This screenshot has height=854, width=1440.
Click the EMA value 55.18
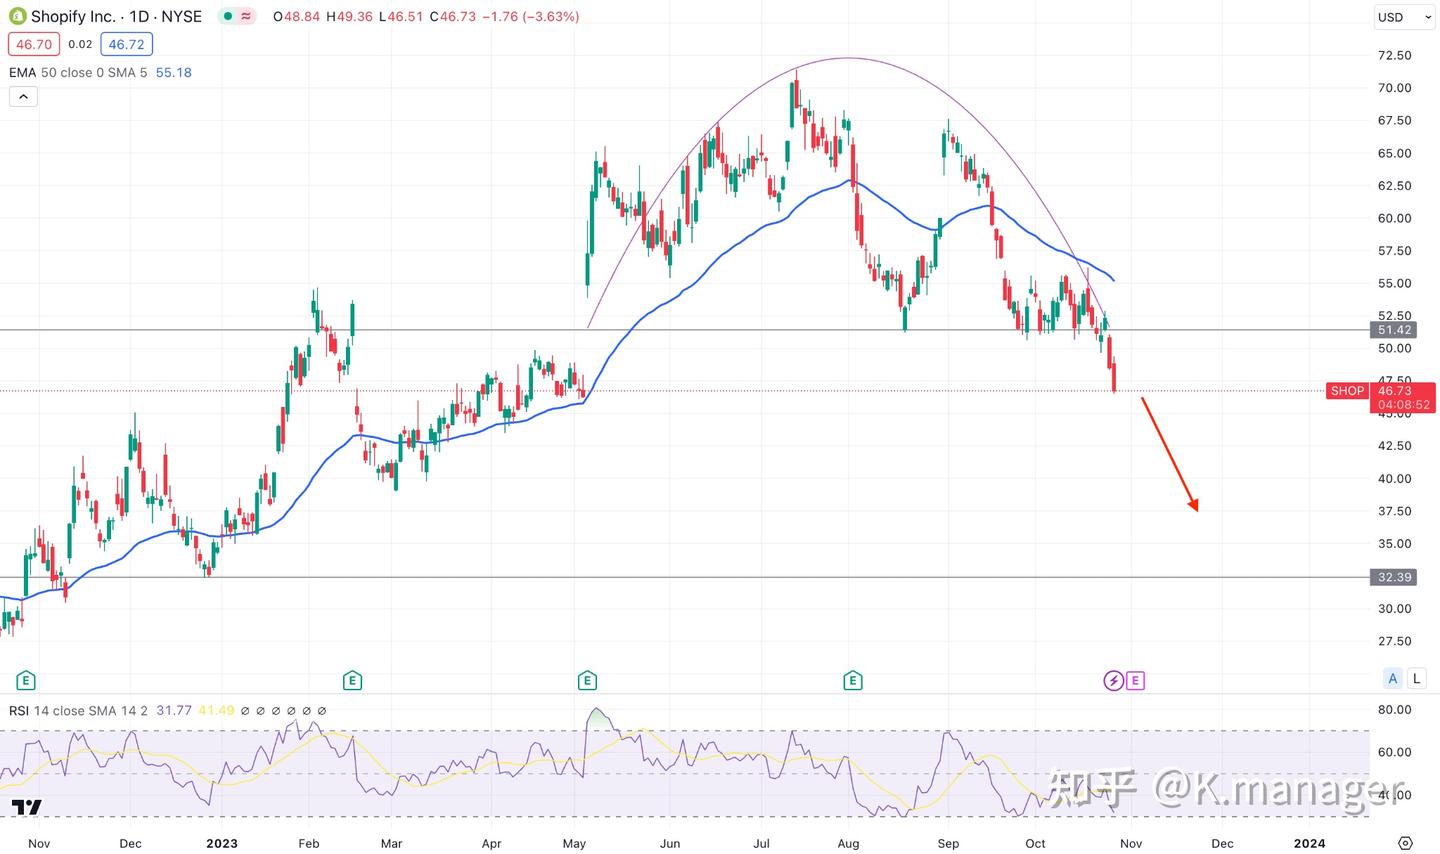click(174, 73)
